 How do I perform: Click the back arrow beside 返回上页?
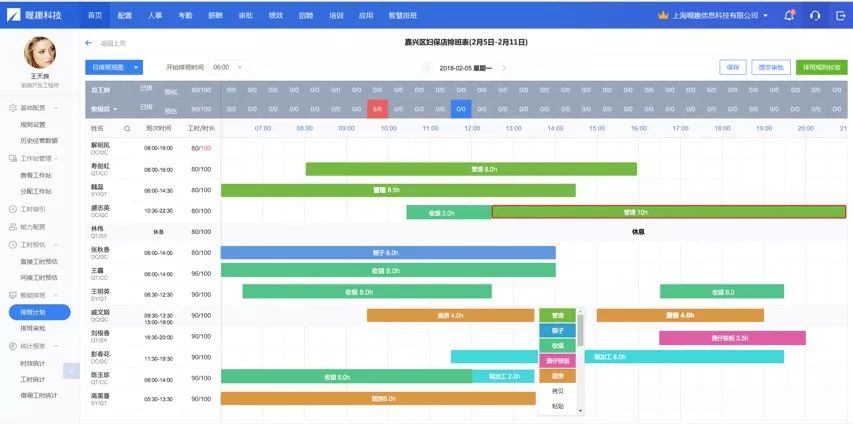click(89, 43)
